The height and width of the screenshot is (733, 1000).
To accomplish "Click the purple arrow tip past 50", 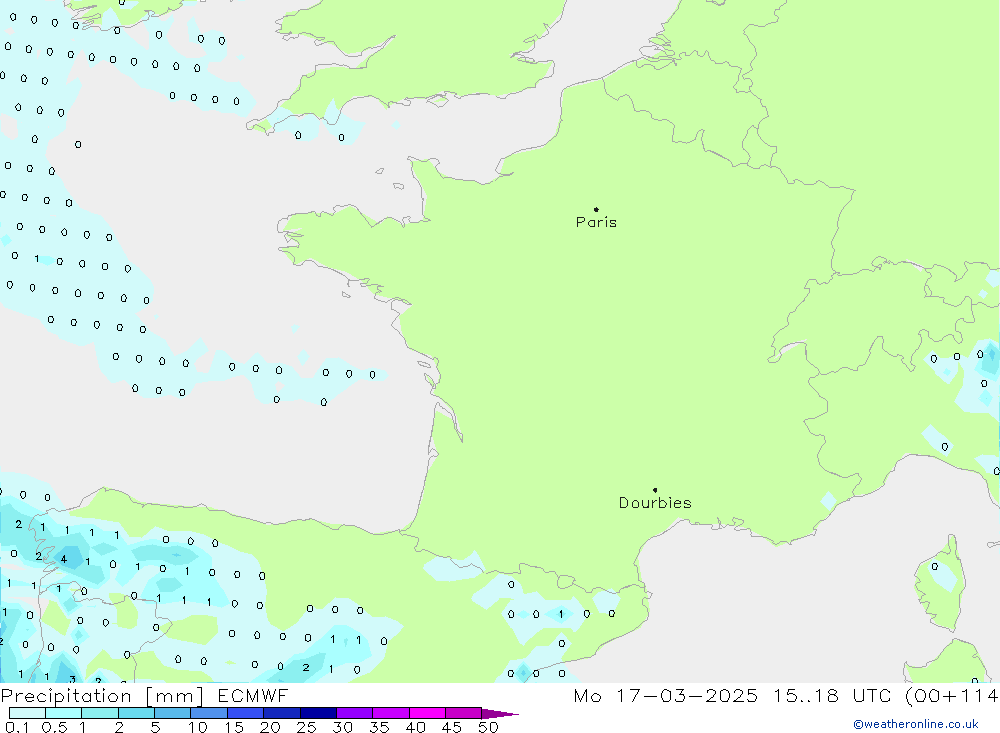I will point(501,714).
